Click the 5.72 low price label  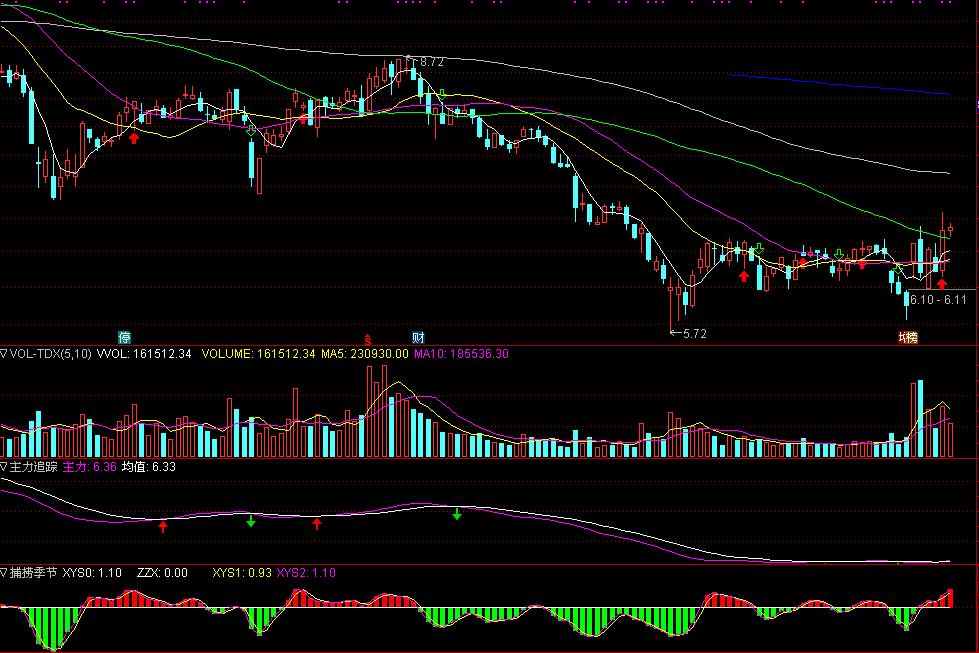click(x=694, y=334)
